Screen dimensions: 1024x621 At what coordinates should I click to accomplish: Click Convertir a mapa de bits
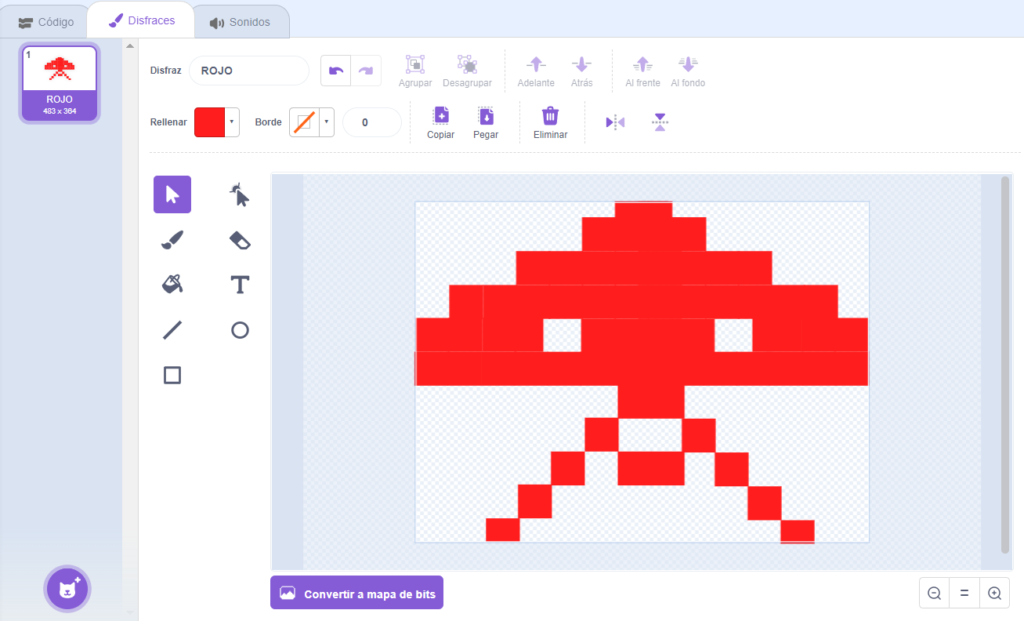(357, 593)
